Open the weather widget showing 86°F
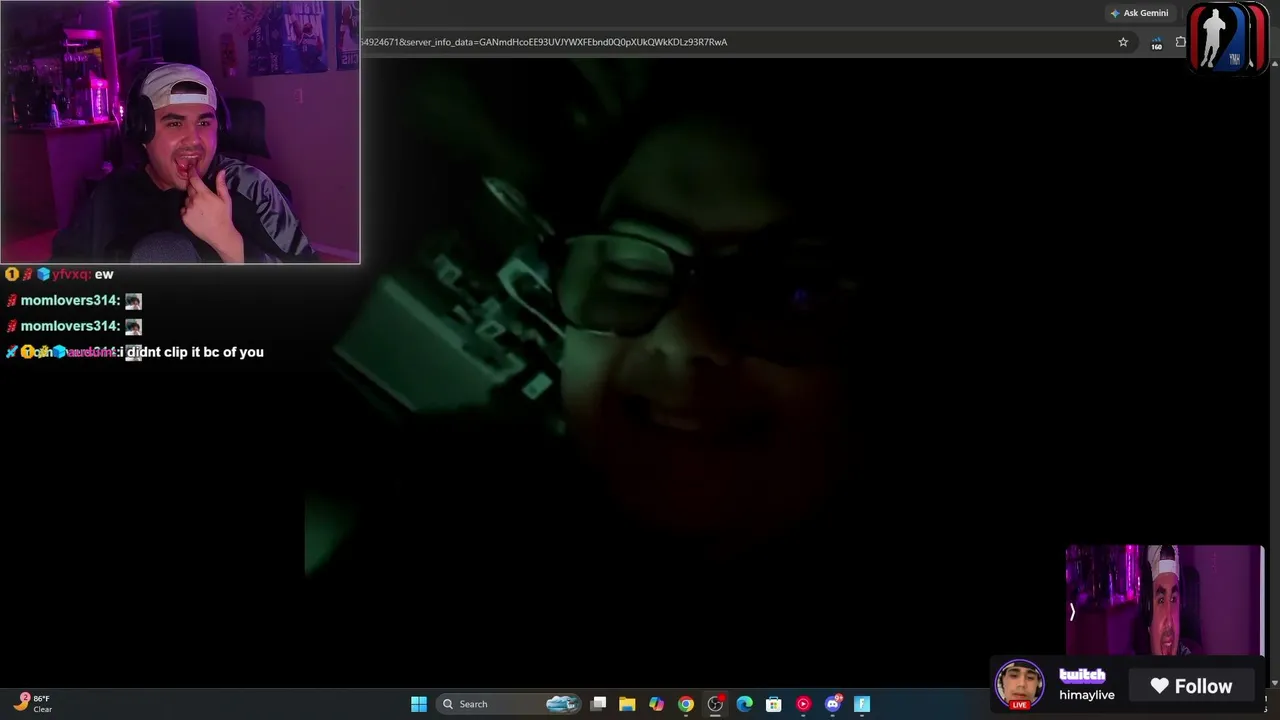 33,704
